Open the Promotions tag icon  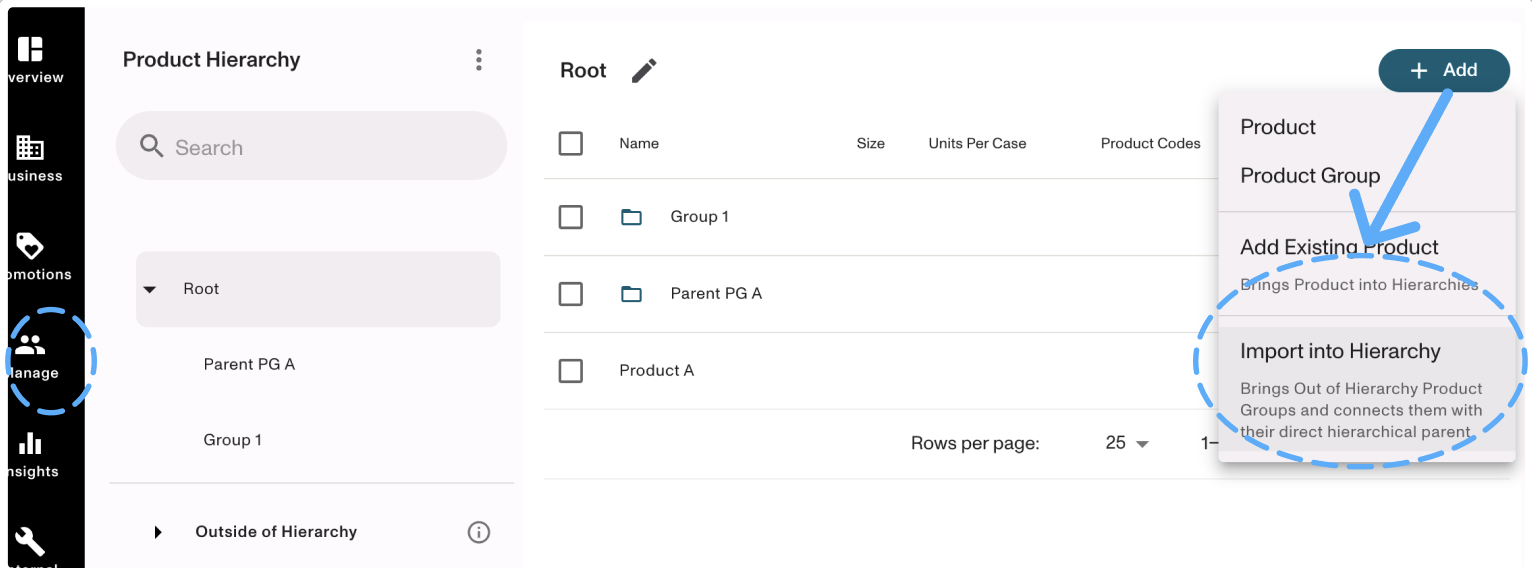(30, 246)
